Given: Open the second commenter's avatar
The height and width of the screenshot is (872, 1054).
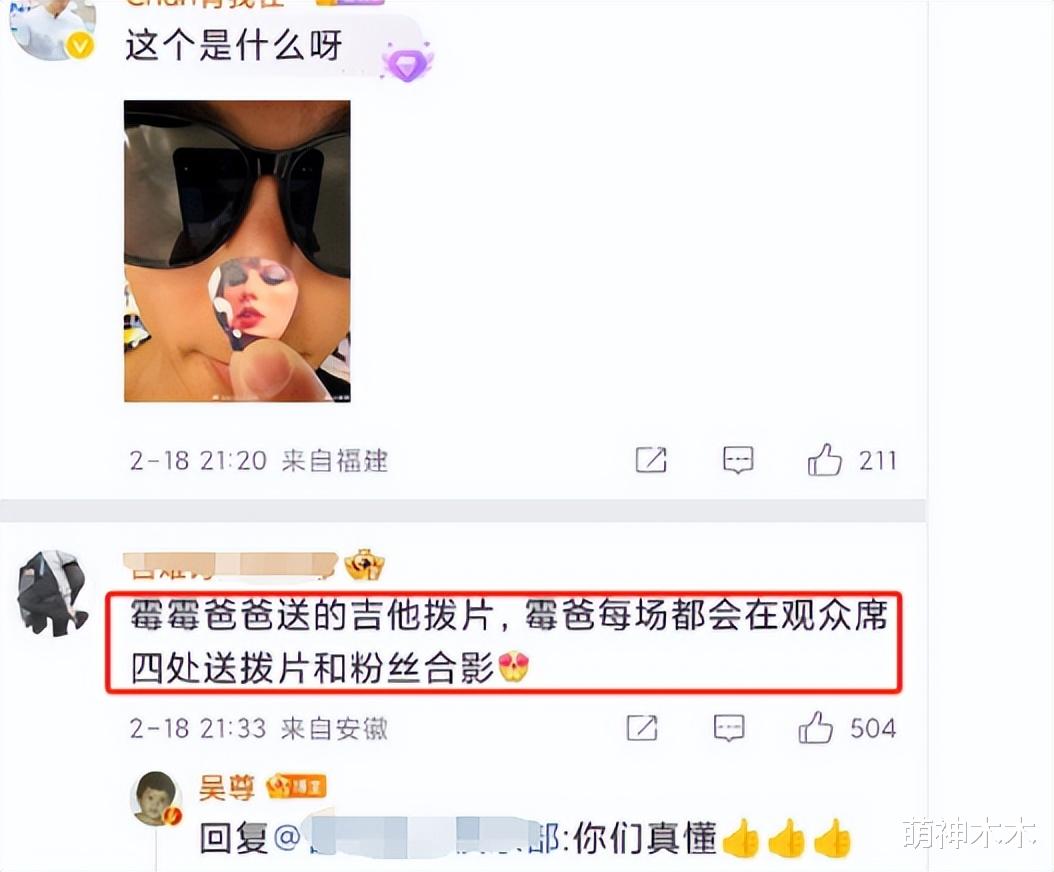Looking at the screenshot, I should (52, 594).
